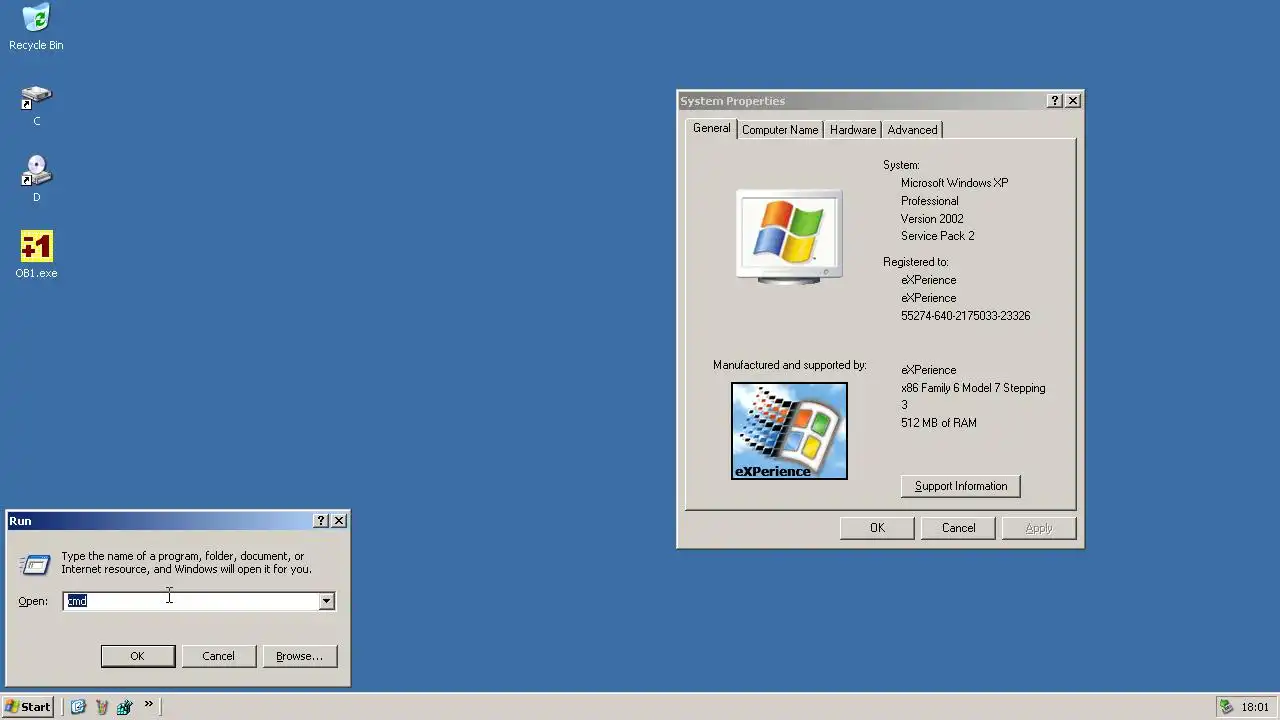1280x720 pixels.
Task: Click the product ID 55274-640-2175033-23326
Action: coord(965,316)
